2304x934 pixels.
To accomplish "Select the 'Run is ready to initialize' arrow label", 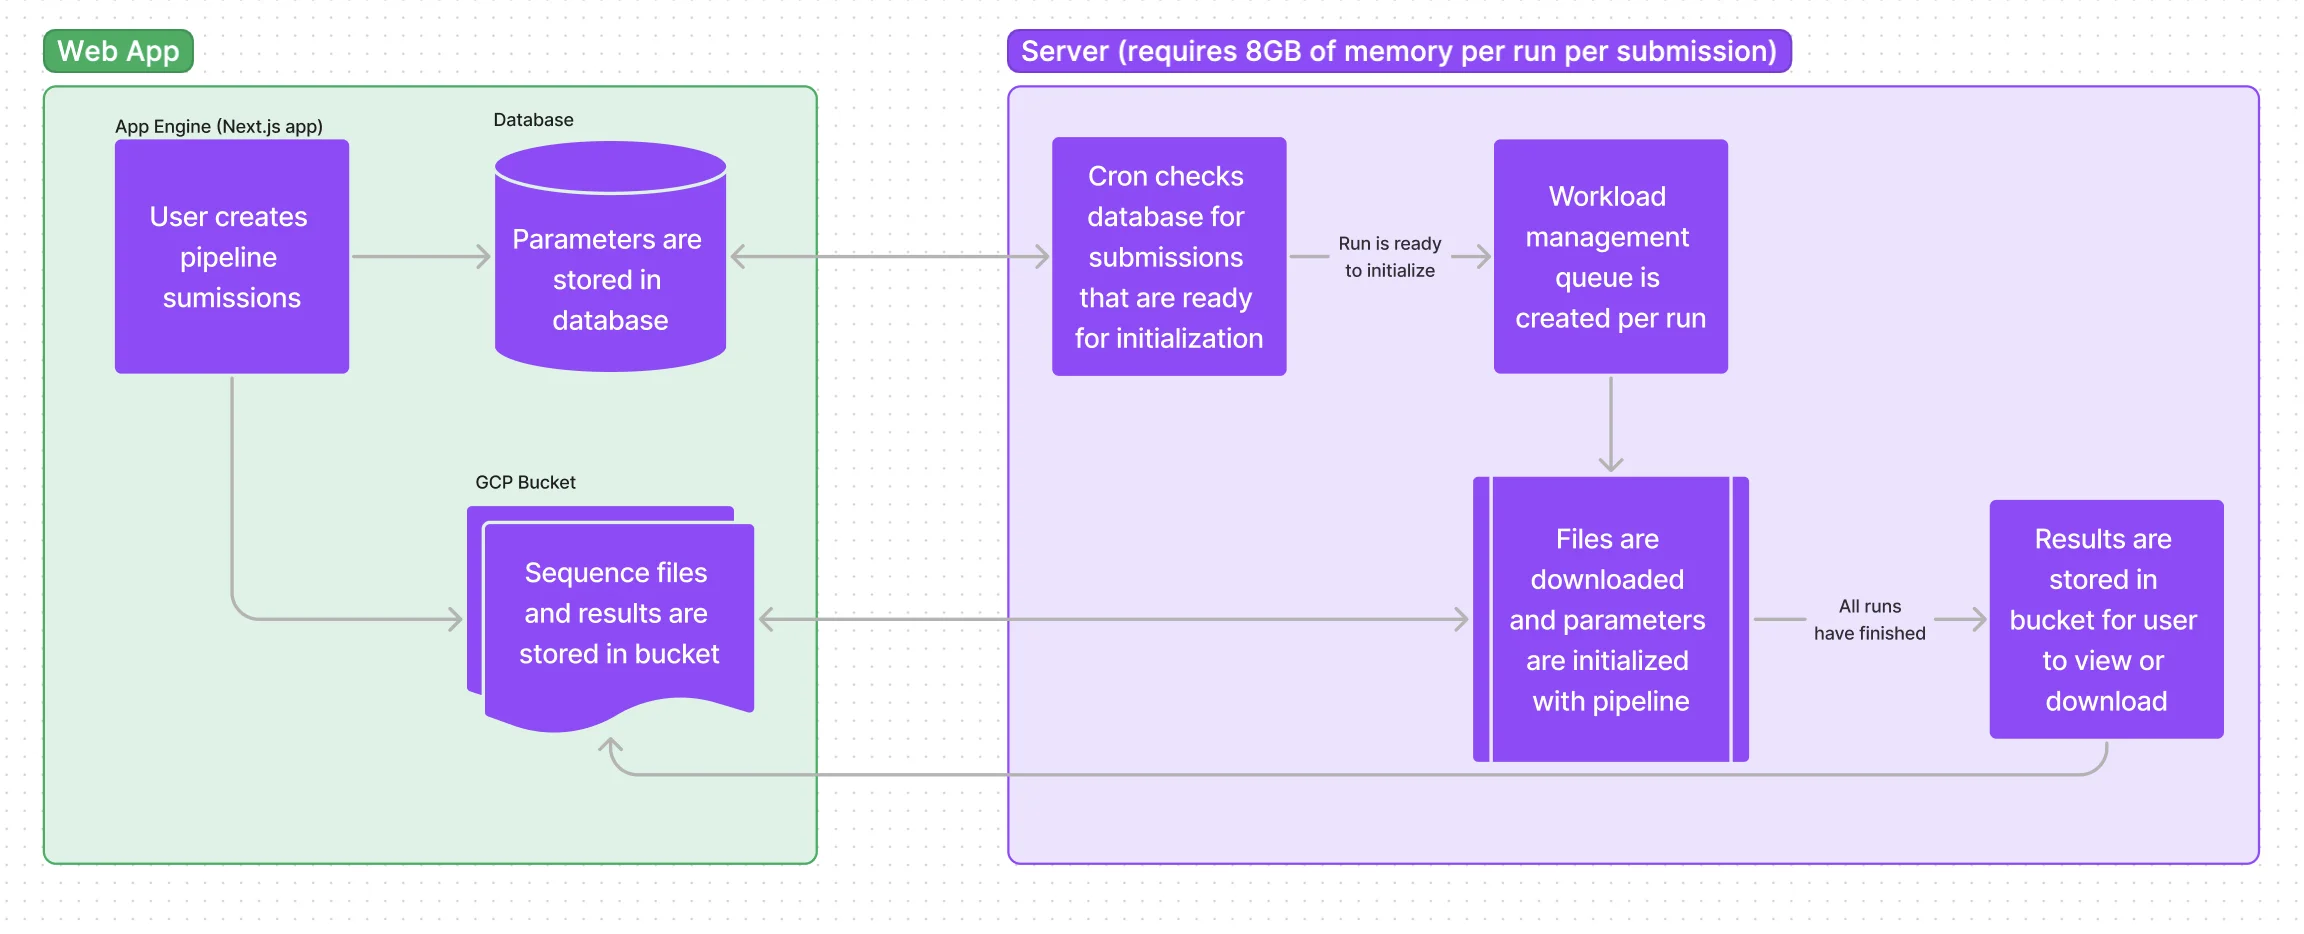I will pos(1389,256).
